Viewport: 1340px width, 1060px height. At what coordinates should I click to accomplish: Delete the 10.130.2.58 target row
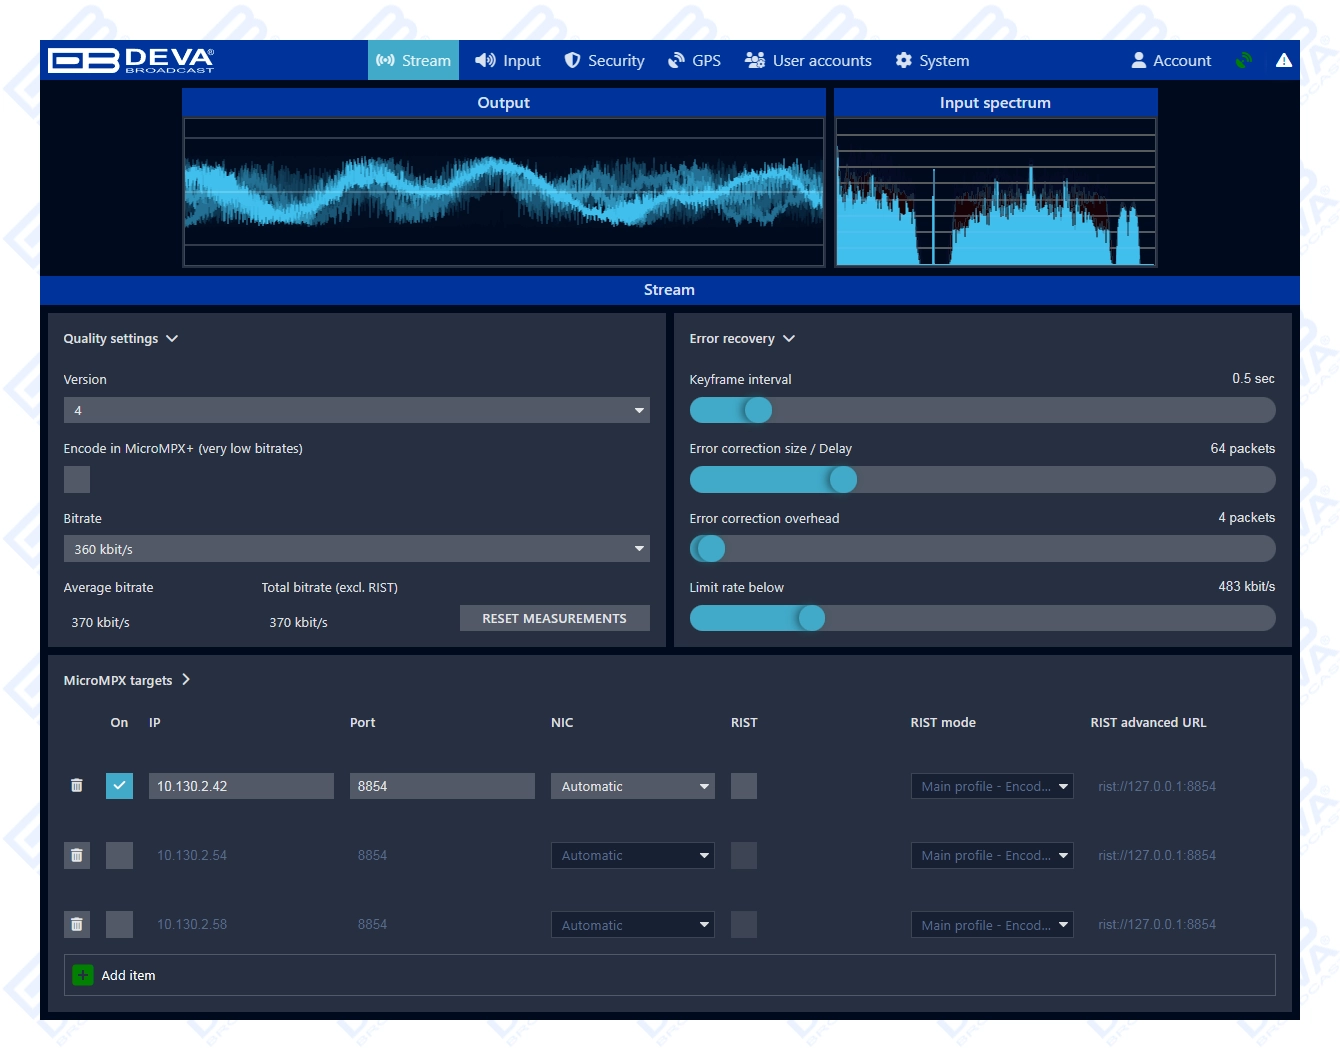pos(76,924)
